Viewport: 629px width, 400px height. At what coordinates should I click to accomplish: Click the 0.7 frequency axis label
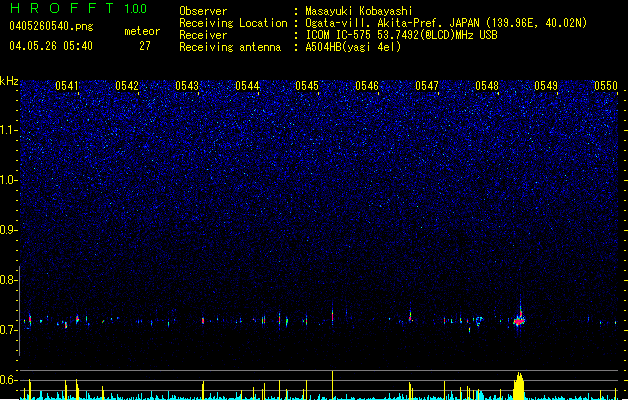(x=9, y=330)
